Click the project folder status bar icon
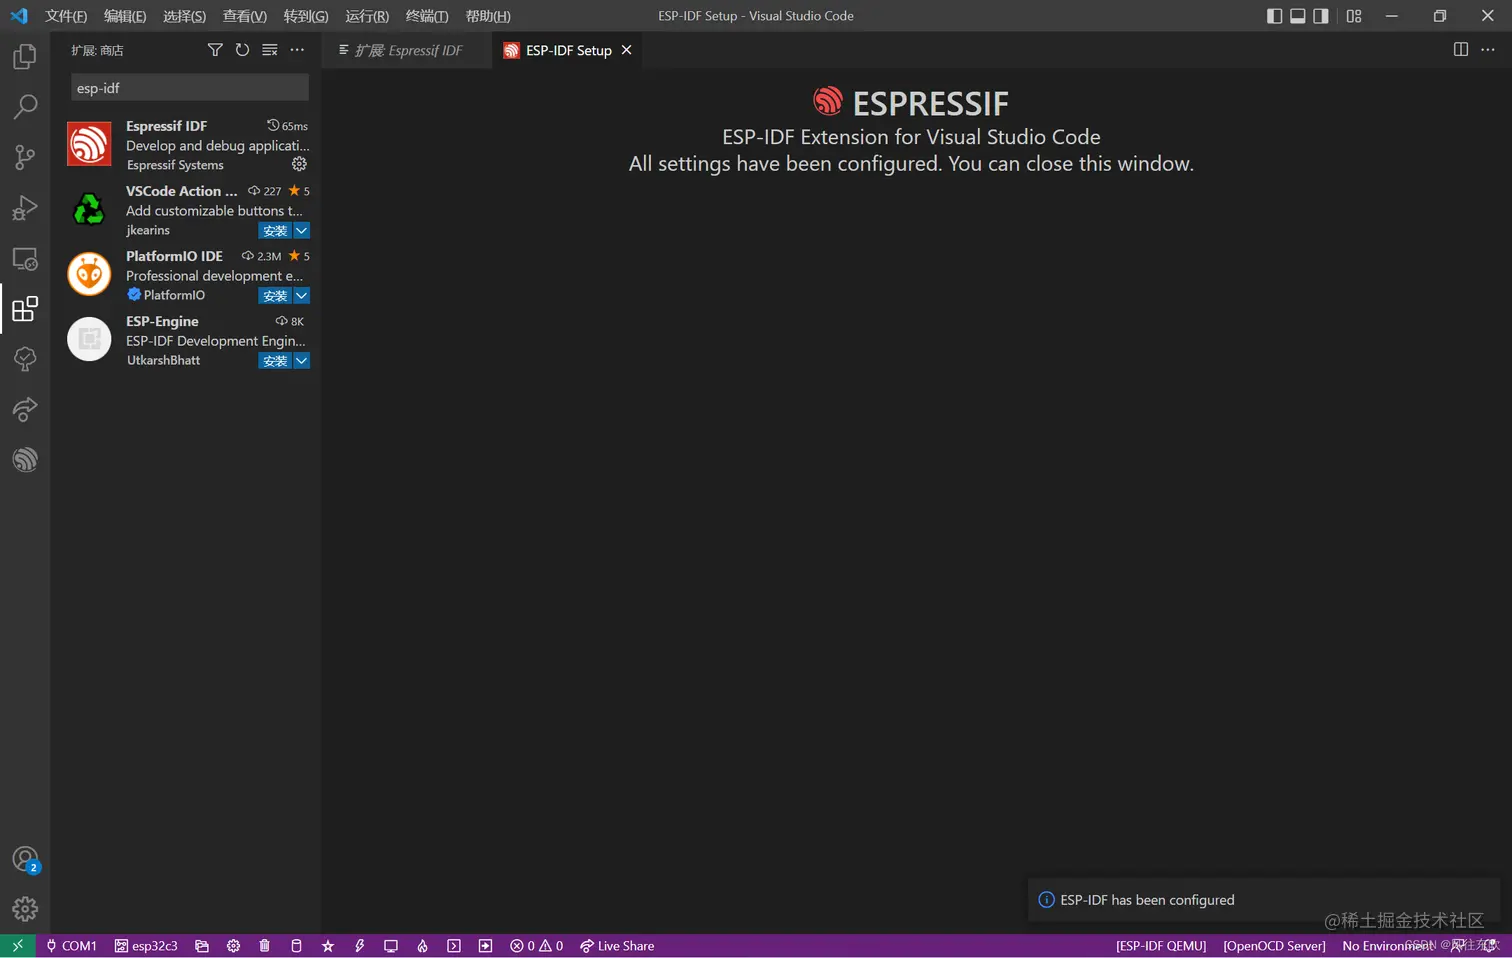The image size is (1512, 958). tap(202, 945)
